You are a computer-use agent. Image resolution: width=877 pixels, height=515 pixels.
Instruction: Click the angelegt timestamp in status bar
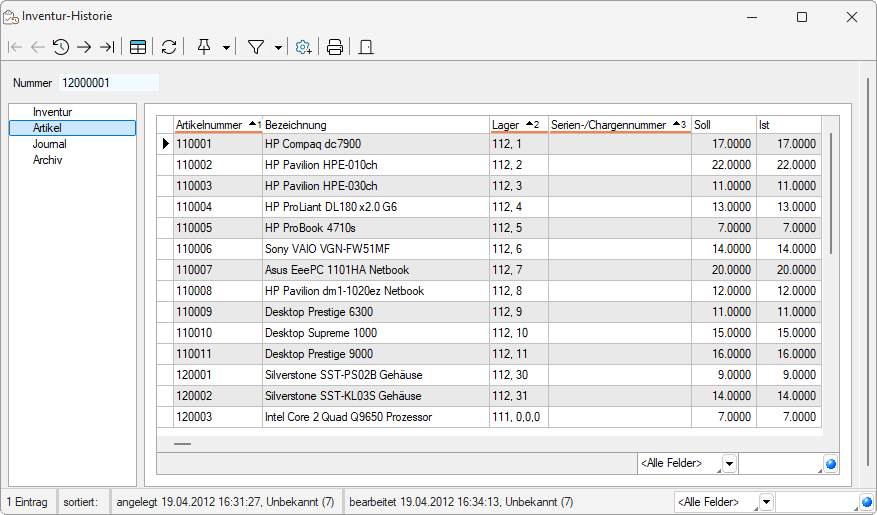[x=225, y=502]
